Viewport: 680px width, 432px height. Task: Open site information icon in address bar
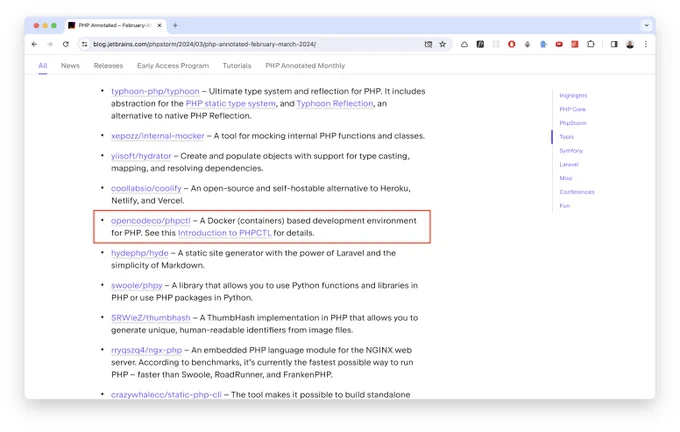85,44
